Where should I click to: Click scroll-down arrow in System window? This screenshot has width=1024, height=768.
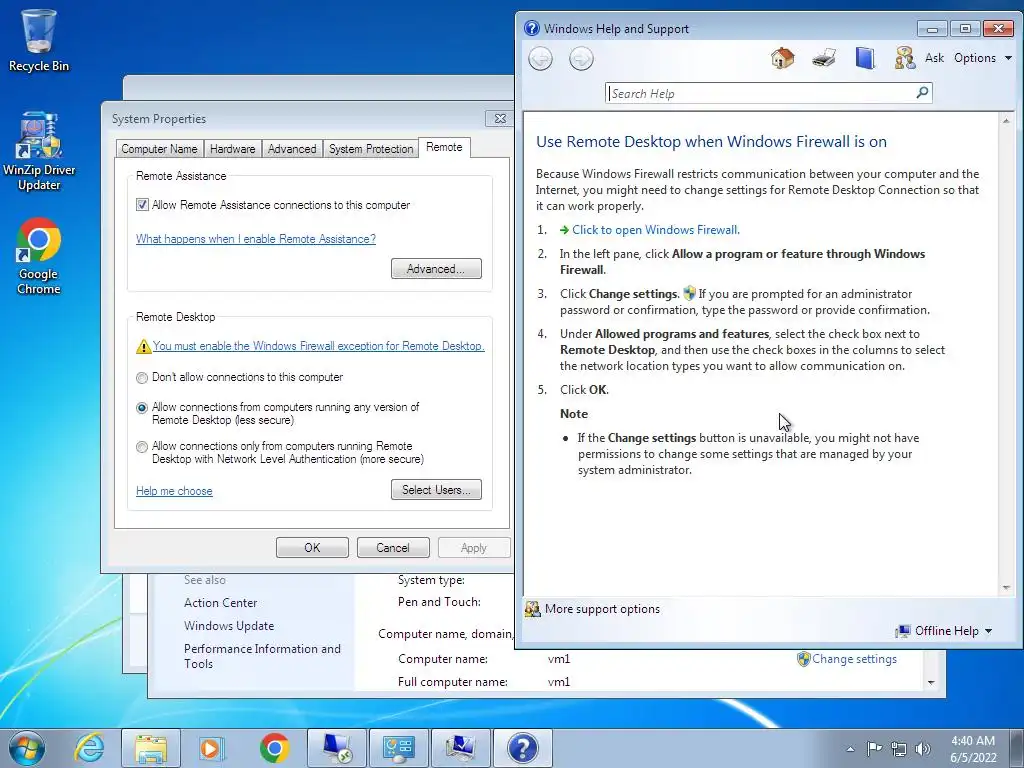(931, 682)
